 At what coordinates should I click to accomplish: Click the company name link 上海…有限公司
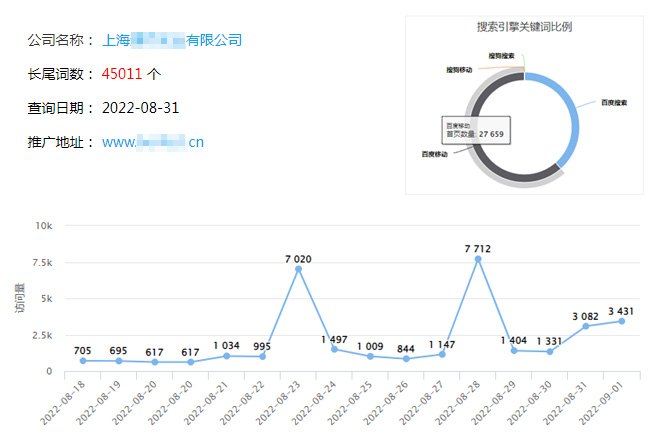pos(172,40)
